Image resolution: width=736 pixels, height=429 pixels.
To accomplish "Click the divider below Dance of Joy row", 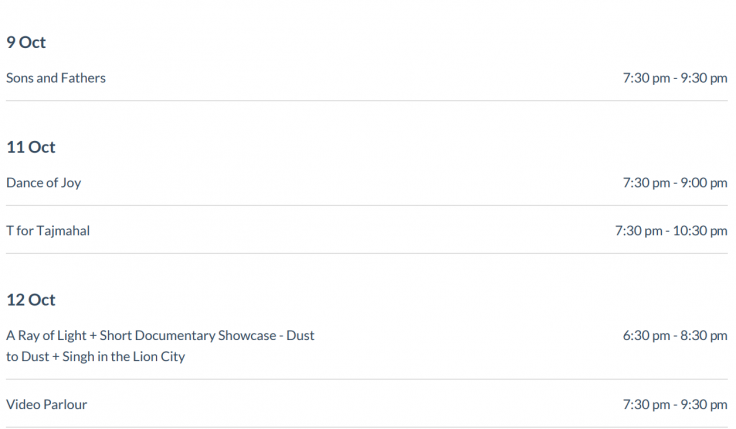I will pos(367,205).
